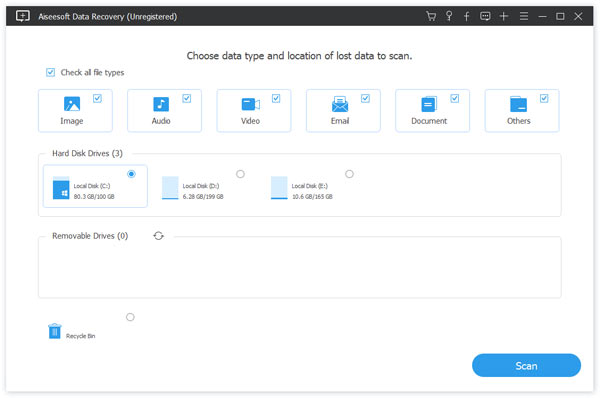Click the Recycle Bin icon
The width and height of the screenshot is (600, 398).
(55, 331)
